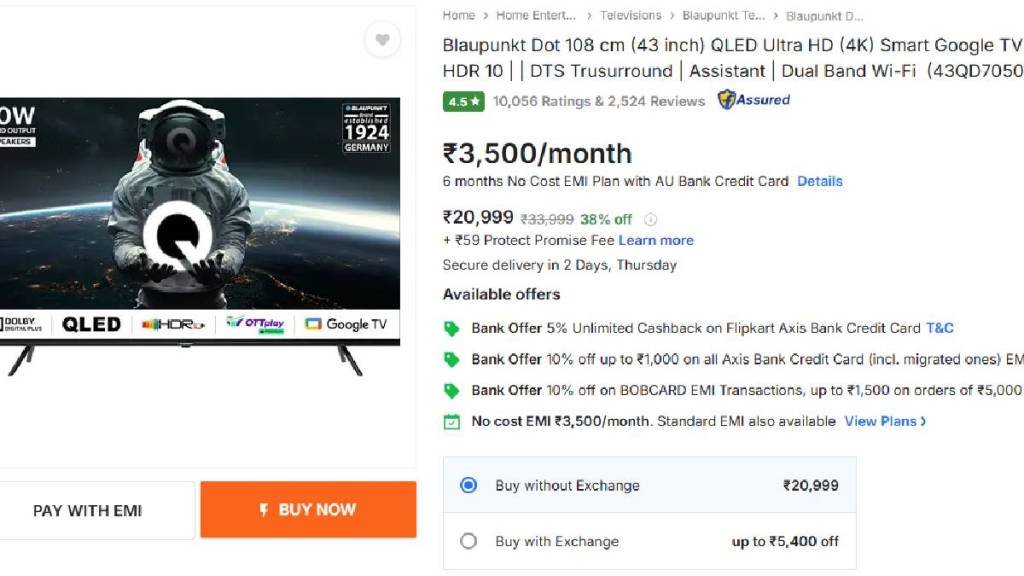The height and width of the screenshot is (576, 1024).
Task: Go to Televisions breadcrumb
Action: [630, 16]
